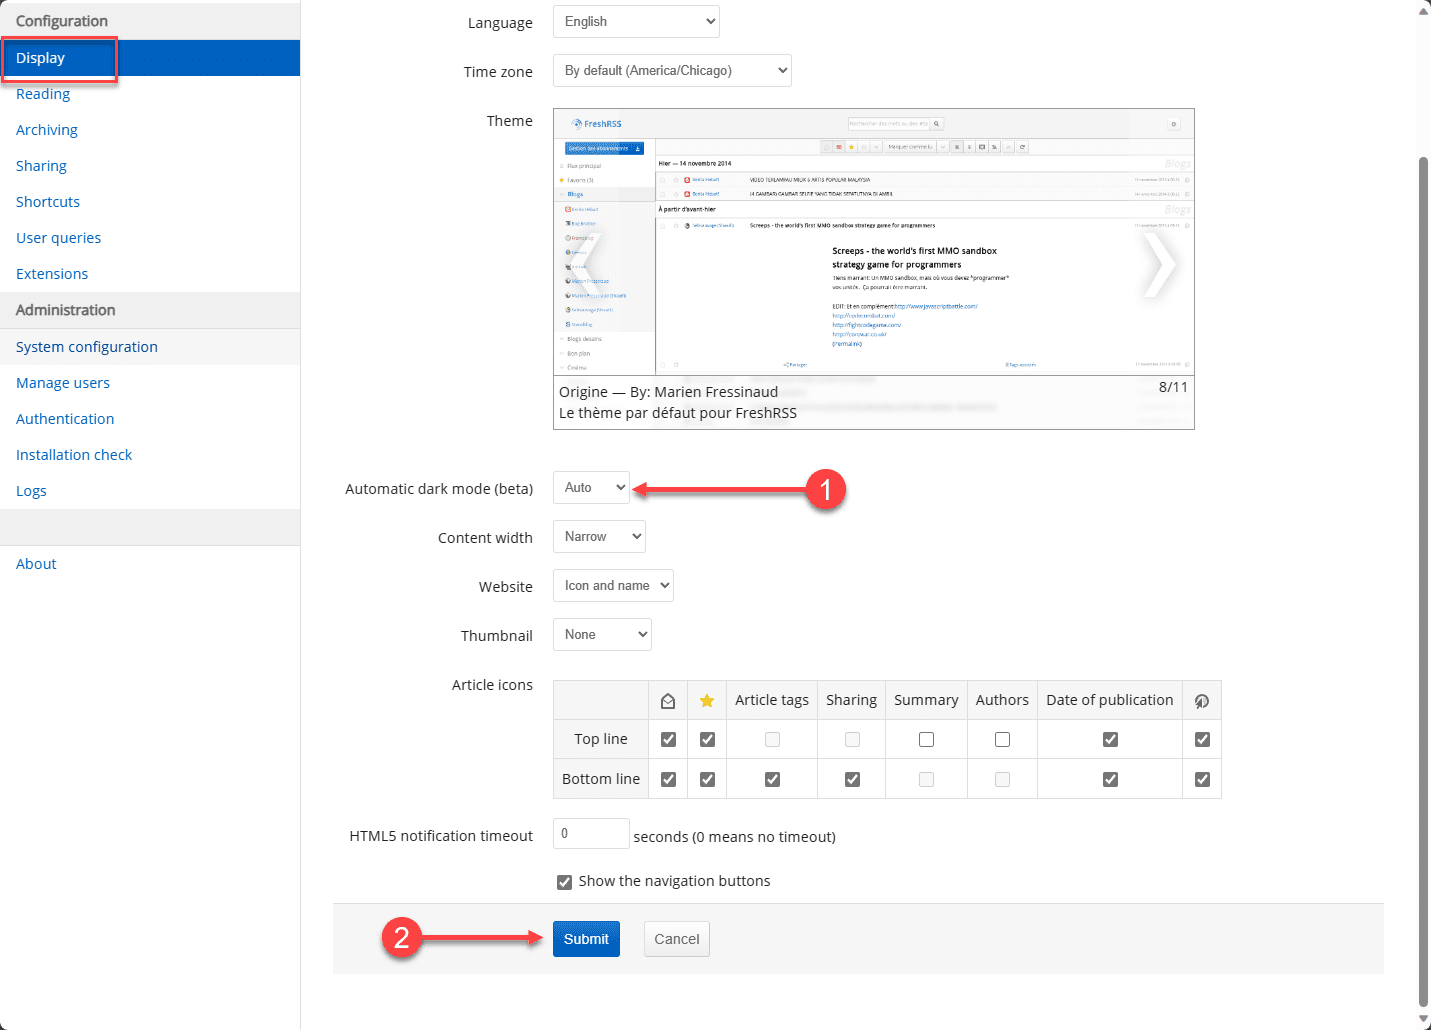Screen dimensions: 1431x1030
Task: Enable Authors on the Top line
Action: tap(1002, 740)
